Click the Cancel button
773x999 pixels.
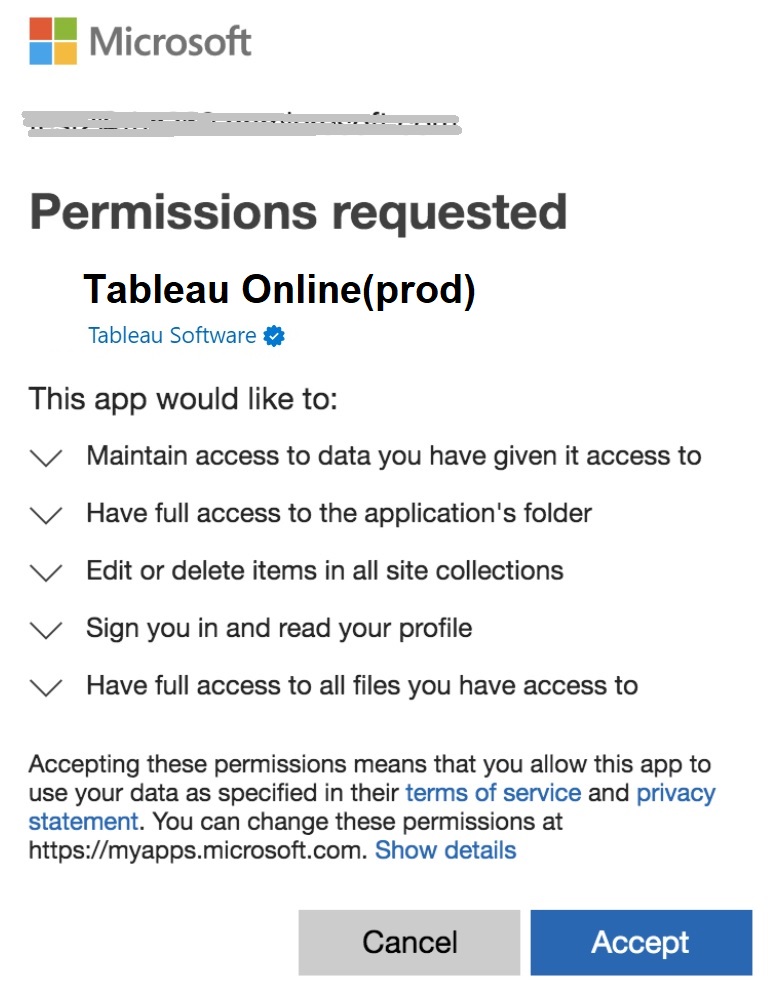409,942
